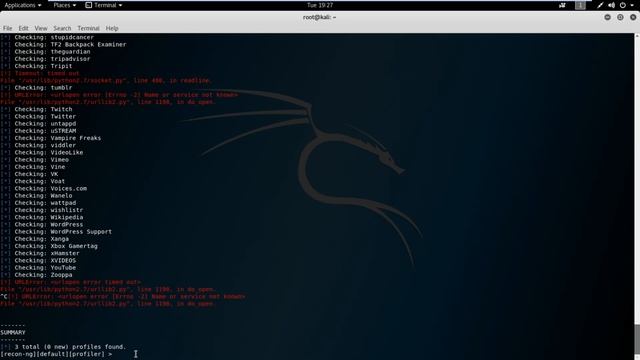
Task: Click the 'Checking: theguardian' line
Action: click(x=45, y=52)
